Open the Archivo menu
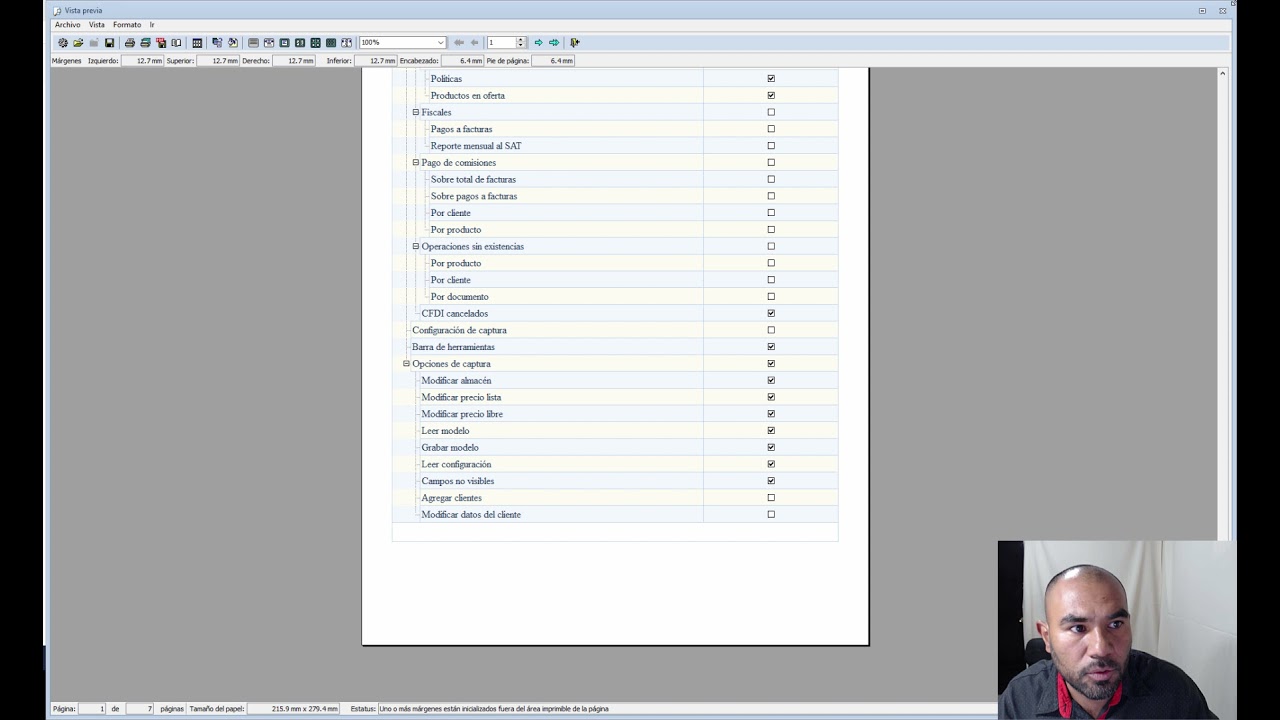The width and height of the screenshot is (1280, 720). click(67, 24)
